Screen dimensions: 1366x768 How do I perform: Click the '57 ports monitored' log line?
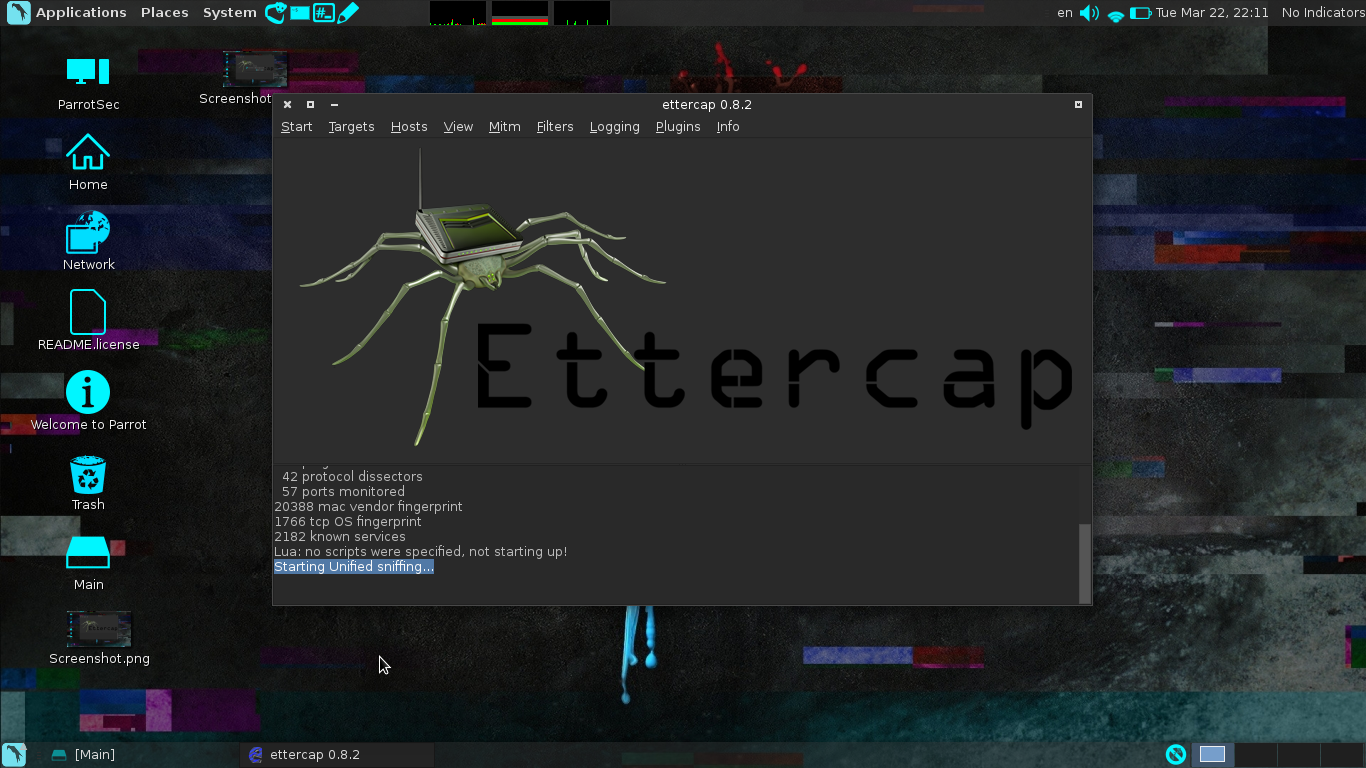(343, 492)
